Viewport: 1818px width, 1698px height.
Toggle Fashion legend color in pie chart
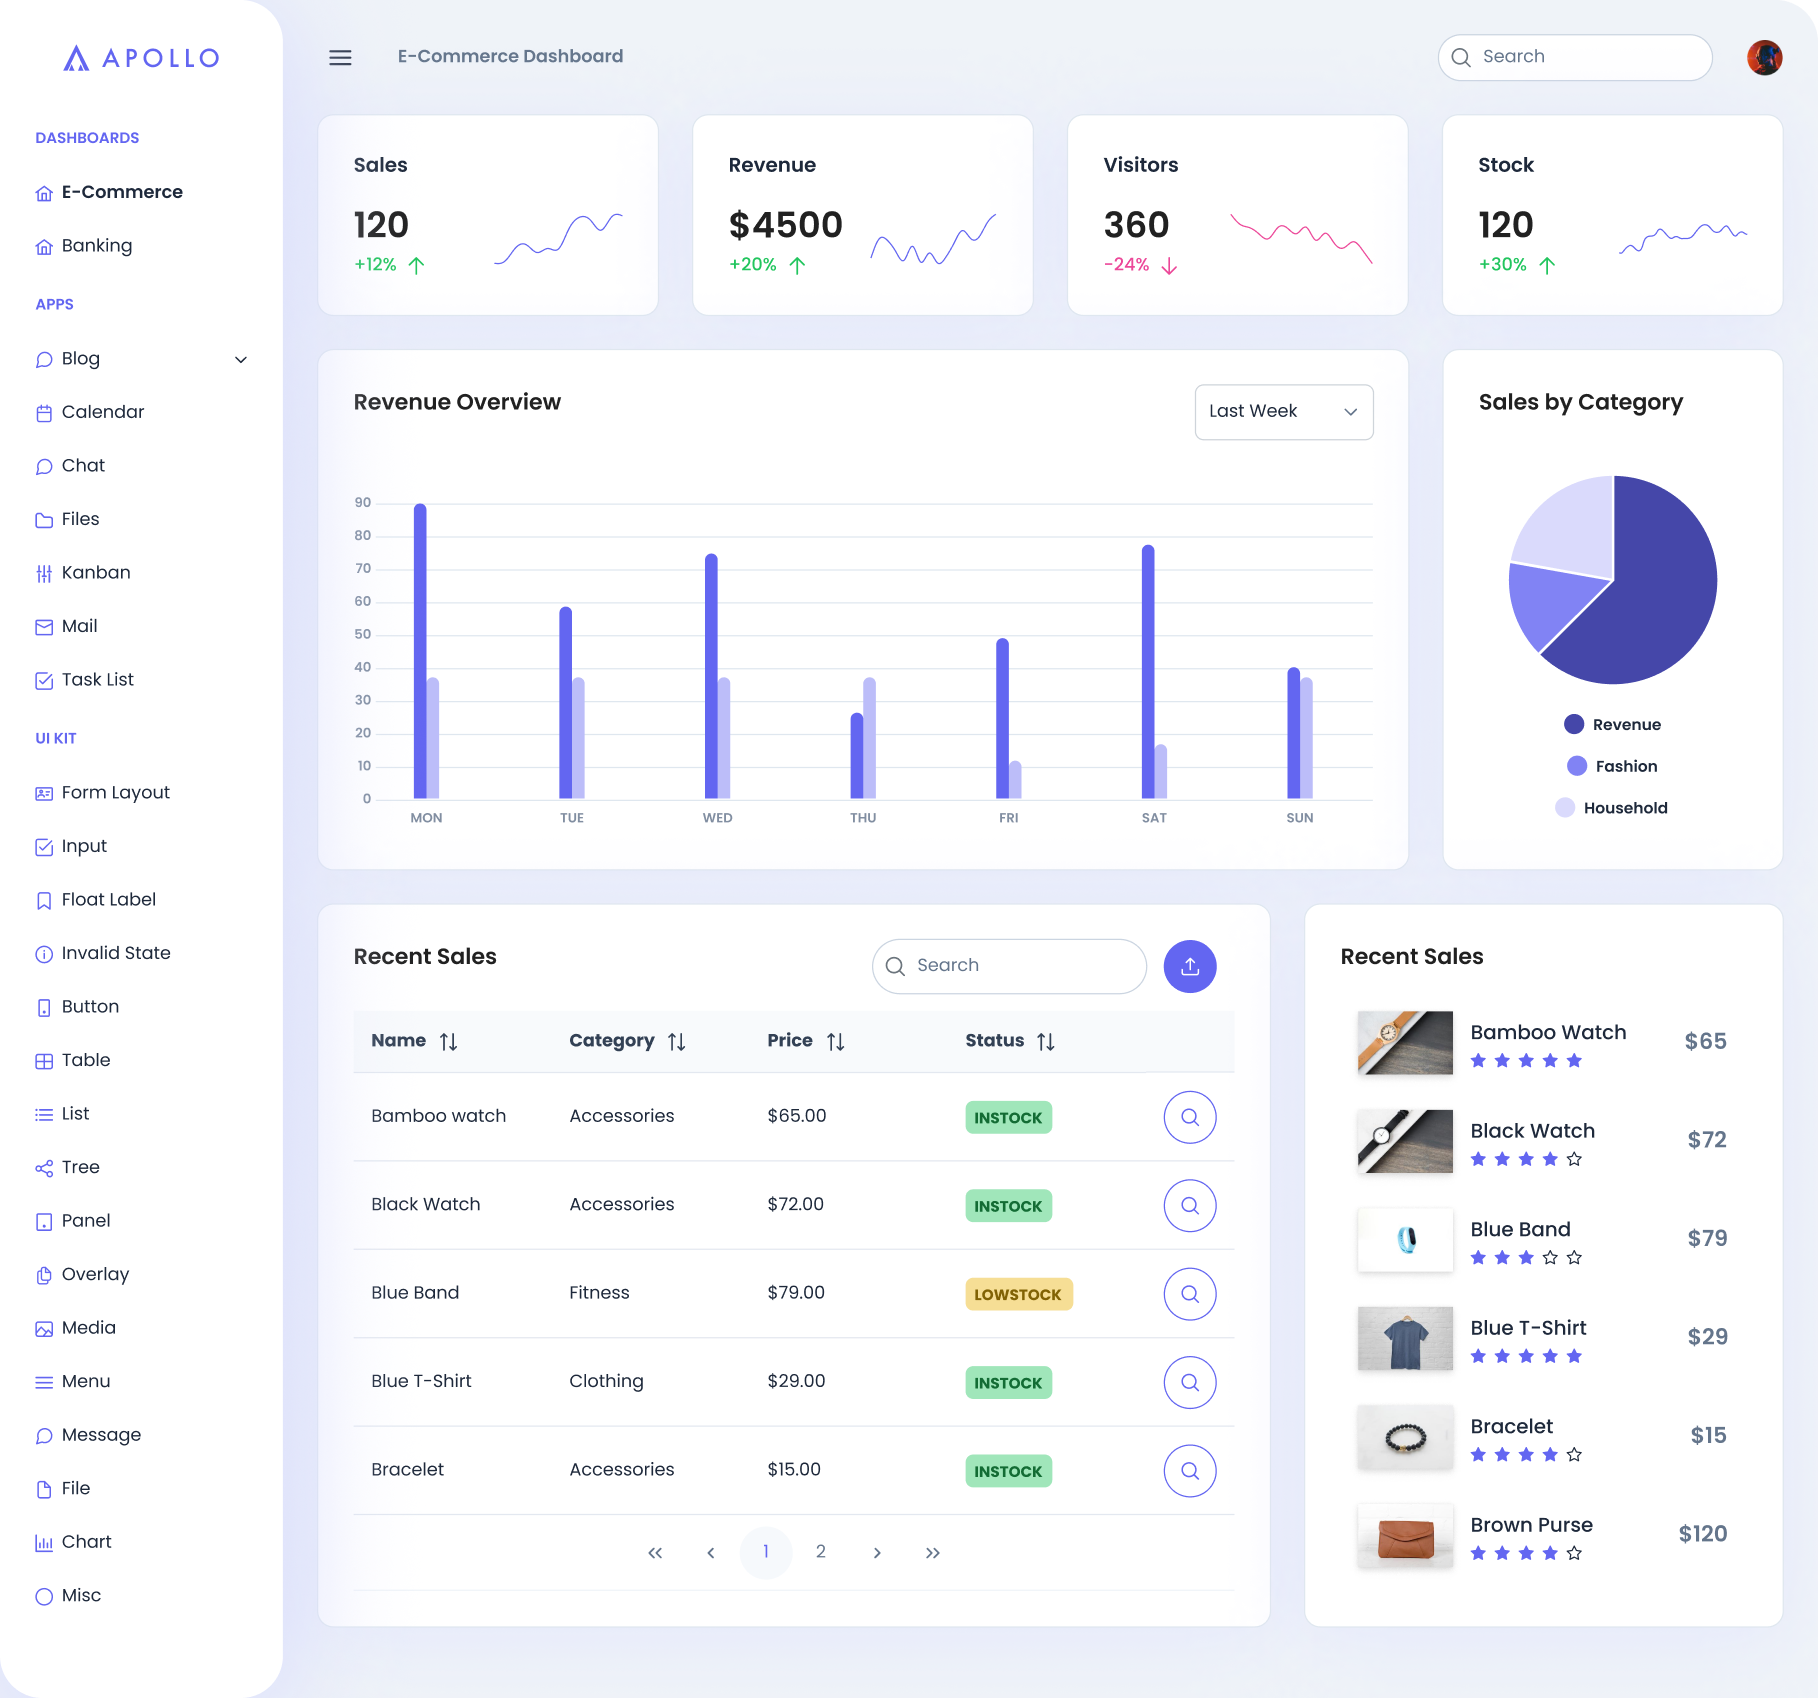pyautogui.click(x=1577, y=766)
